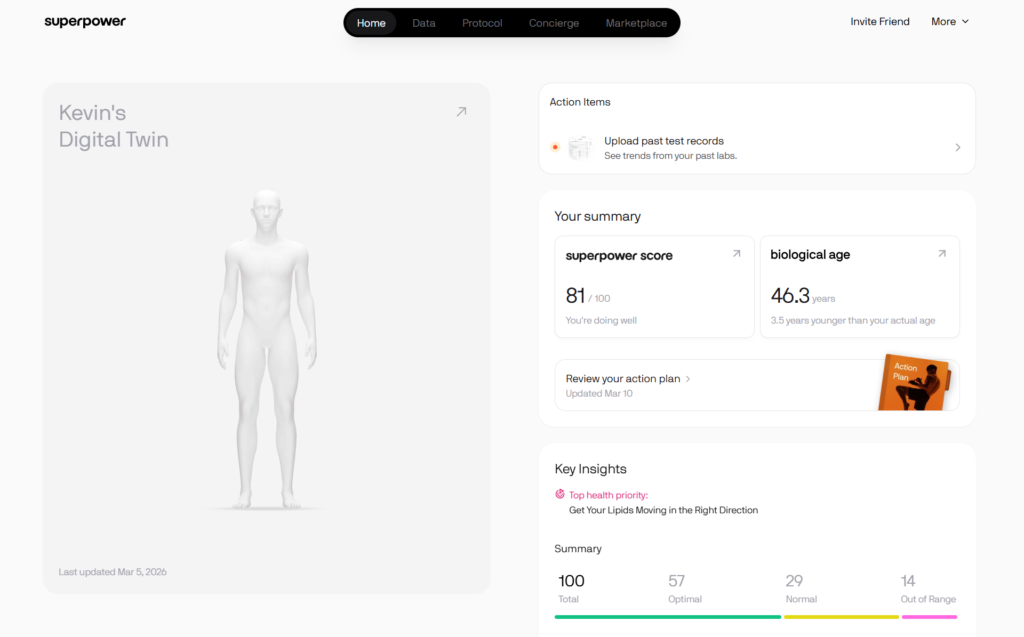Viewport: 1024px width, 637px height.
Task: Open Get Your Lipids Moving insight text
Action: click(664, 510)
